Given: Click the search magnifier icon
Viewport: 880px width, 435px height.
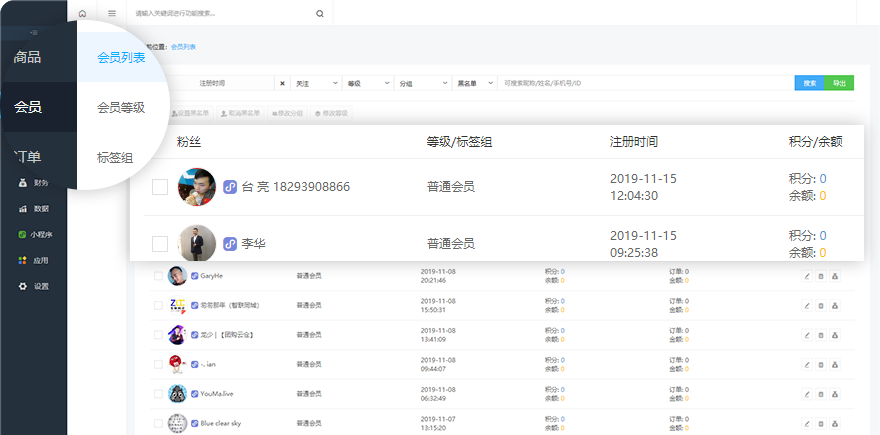Looking at the screenshot, I should click(x=319, y=14).
